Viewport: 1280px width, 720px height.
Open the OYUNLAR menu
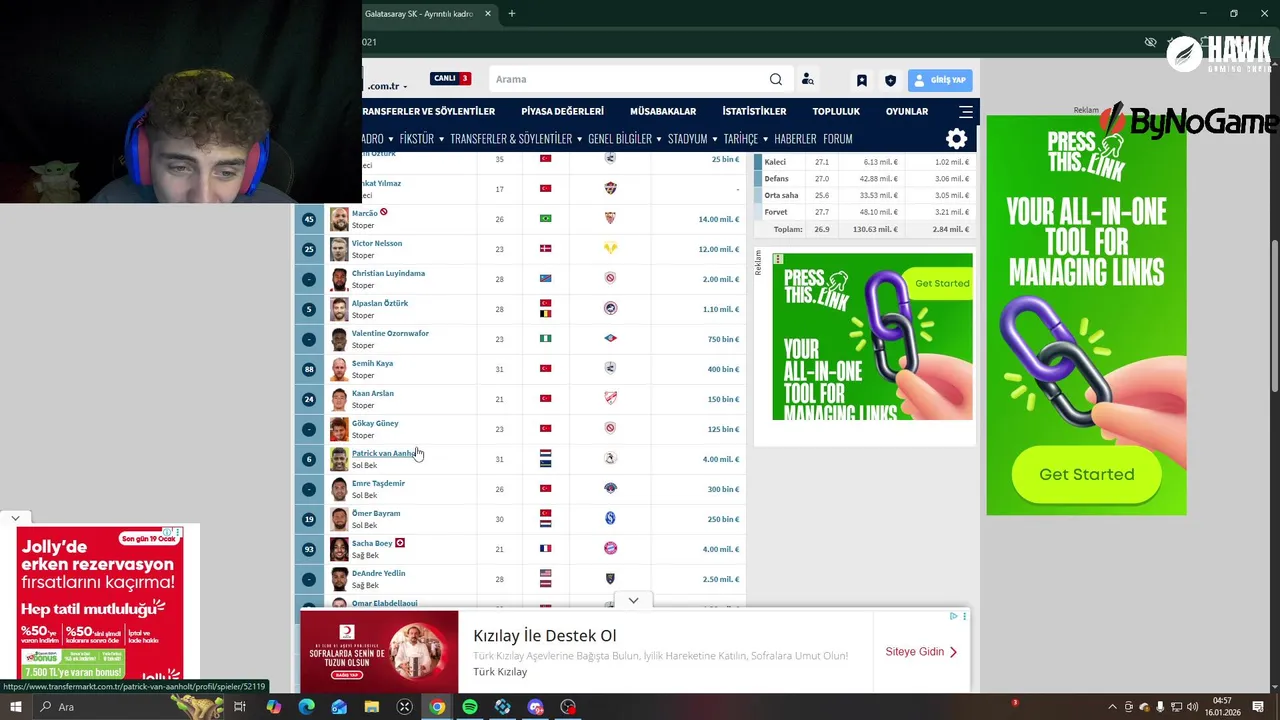(907, 111)
